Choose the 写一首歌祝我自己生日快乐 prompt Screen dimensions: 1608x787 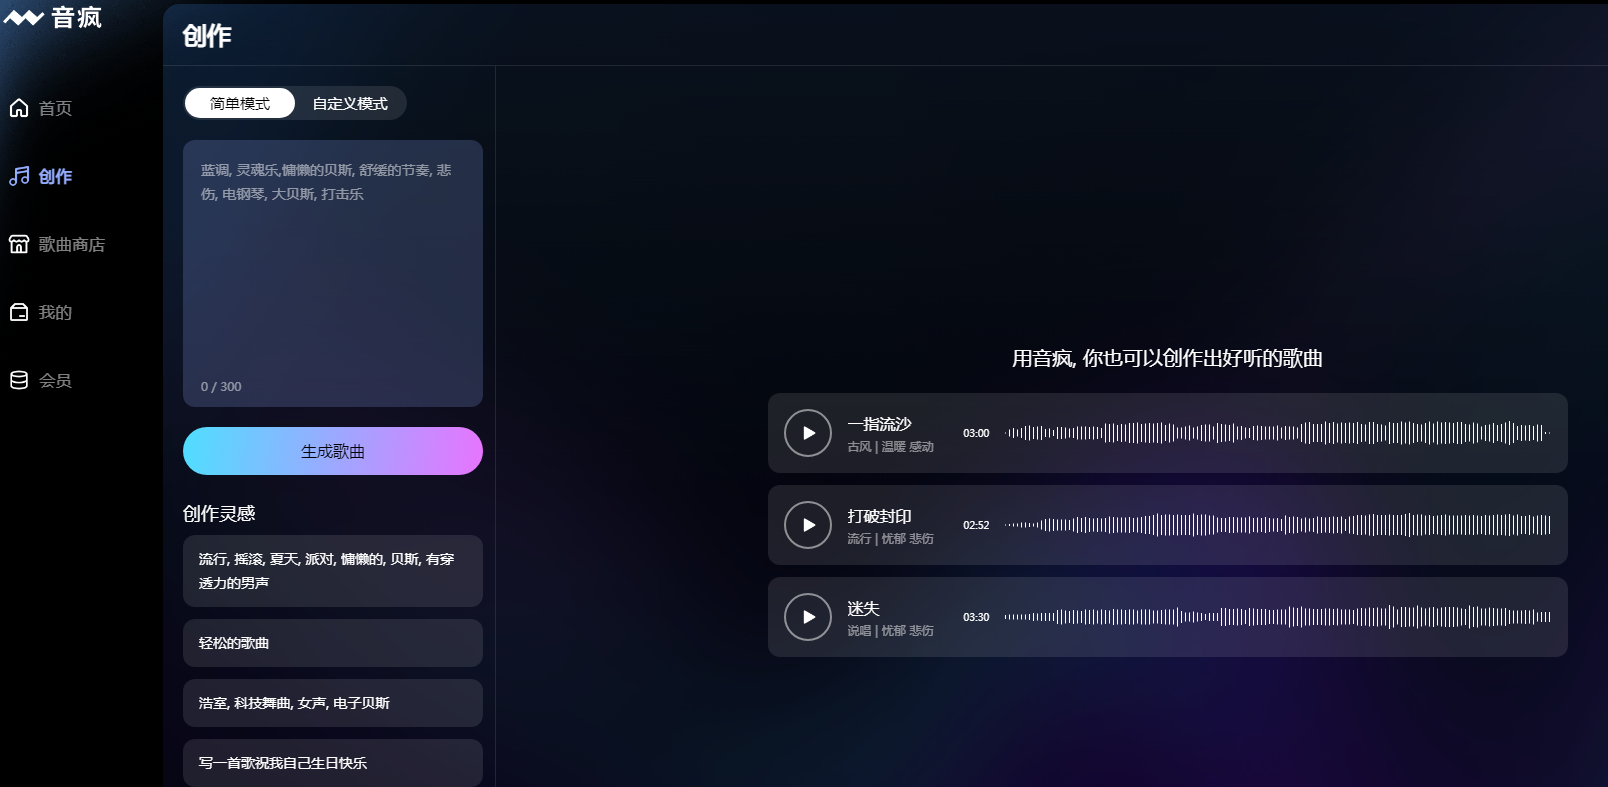pos(333,763)
